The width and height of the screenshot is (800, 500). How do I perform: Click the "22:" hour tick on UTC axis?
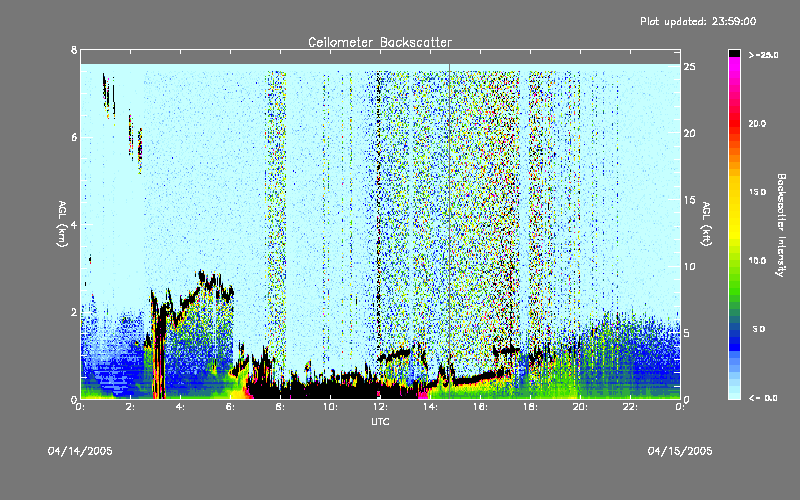pos(630,407)
